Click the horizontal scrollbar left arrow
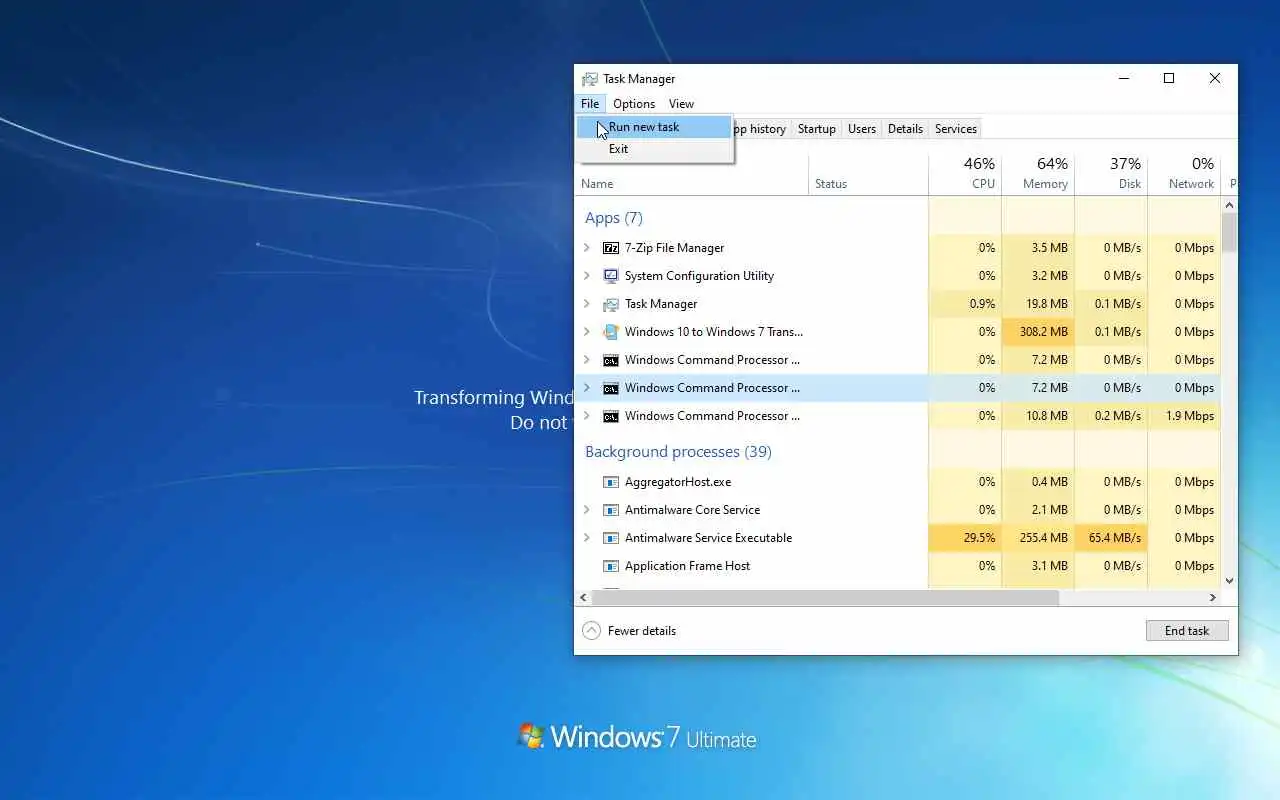 point(584,597)
